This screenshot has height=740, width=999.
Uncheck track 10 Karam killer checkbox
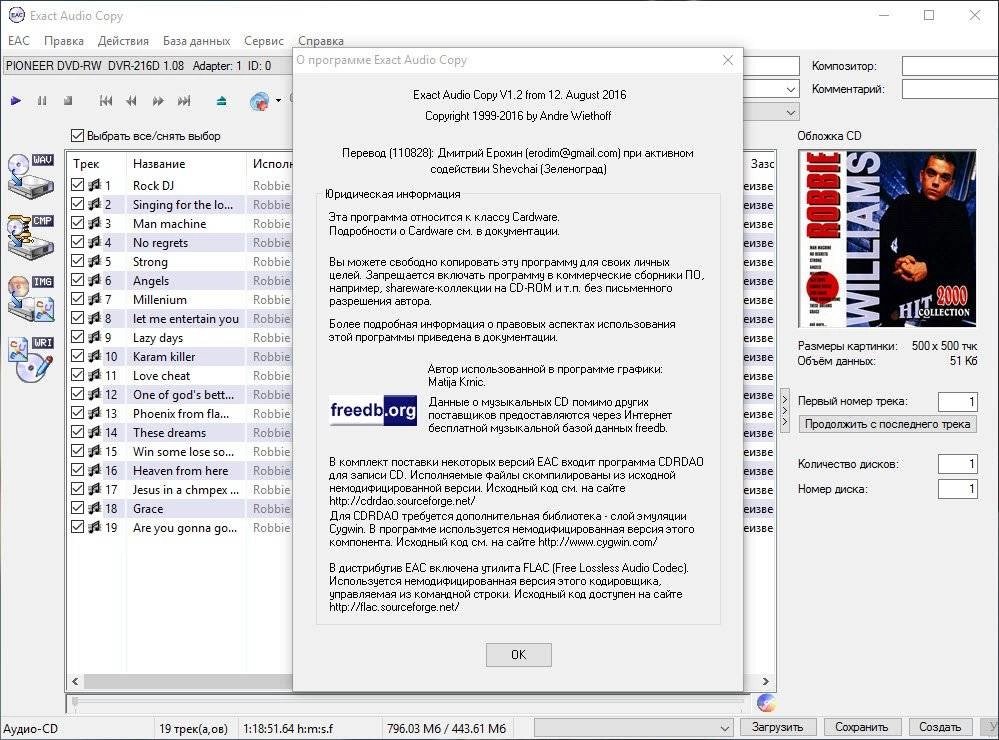[x=78, y=356]
